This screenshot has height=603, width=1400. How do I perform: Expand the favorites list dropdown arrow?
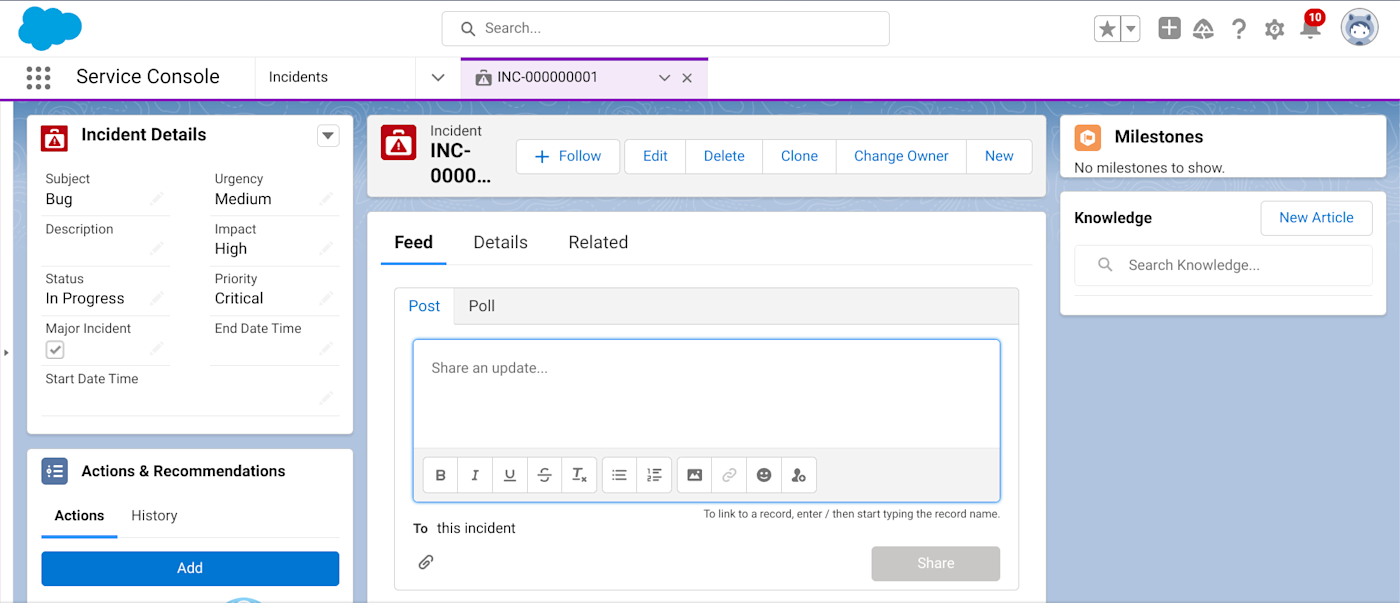[1131, 29]
